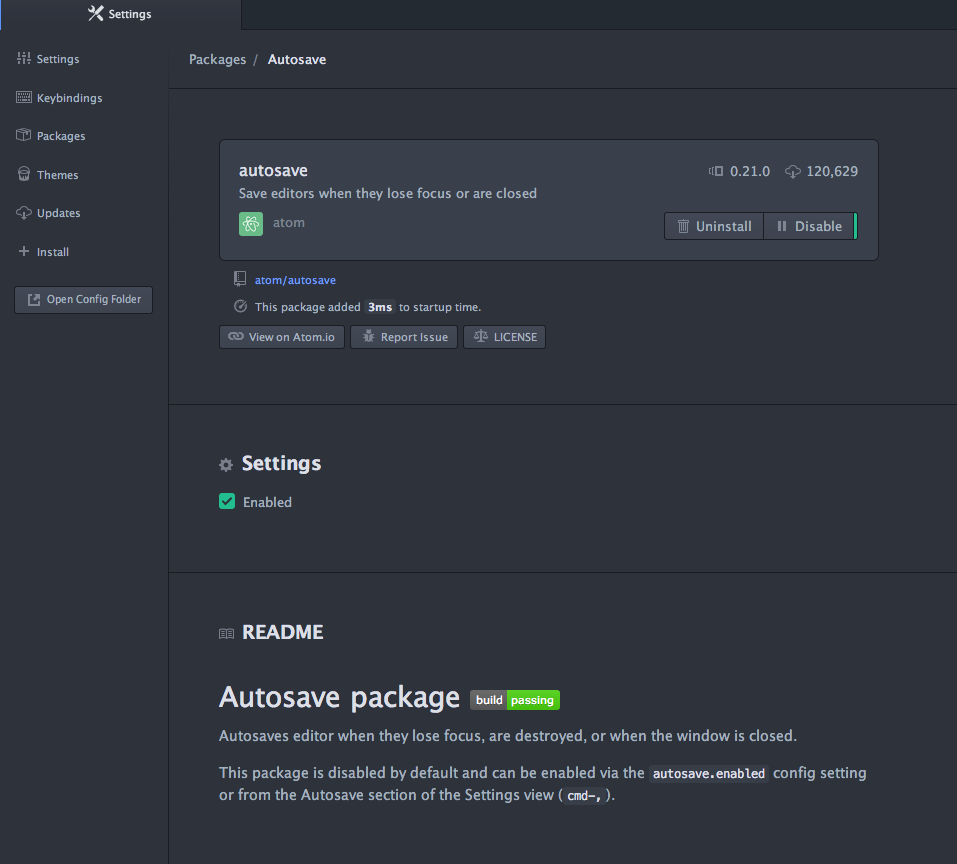Viewport: 957px width, 864px height.
Task: Click View on Atom.io button
Action: click(x=282, y=337)
